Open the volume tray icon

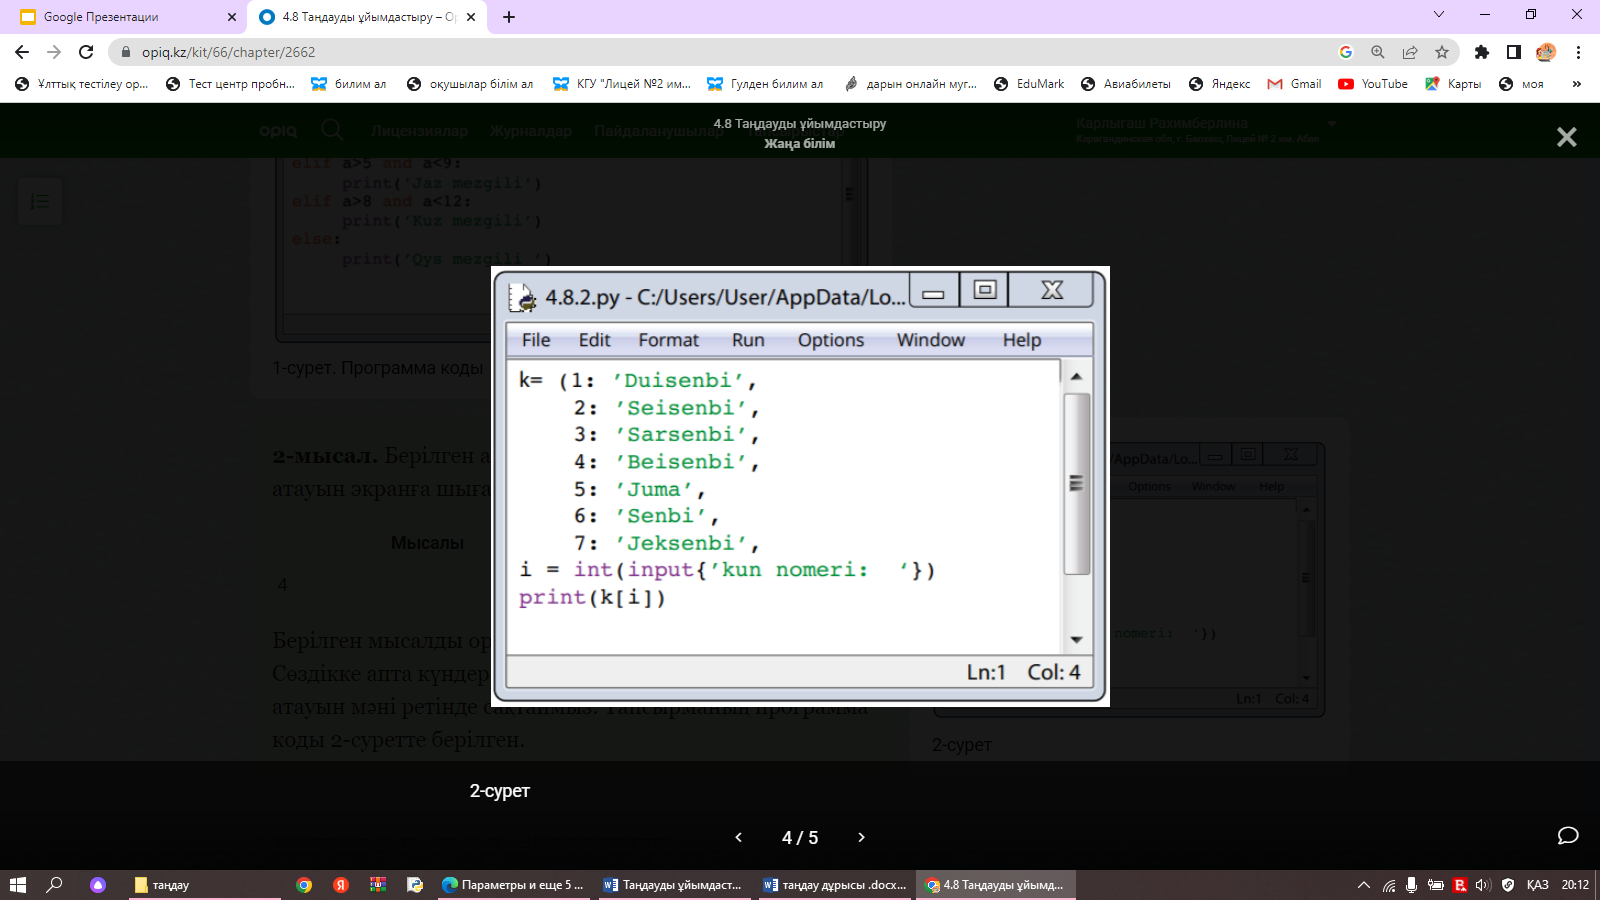(x=1483, y=885)
